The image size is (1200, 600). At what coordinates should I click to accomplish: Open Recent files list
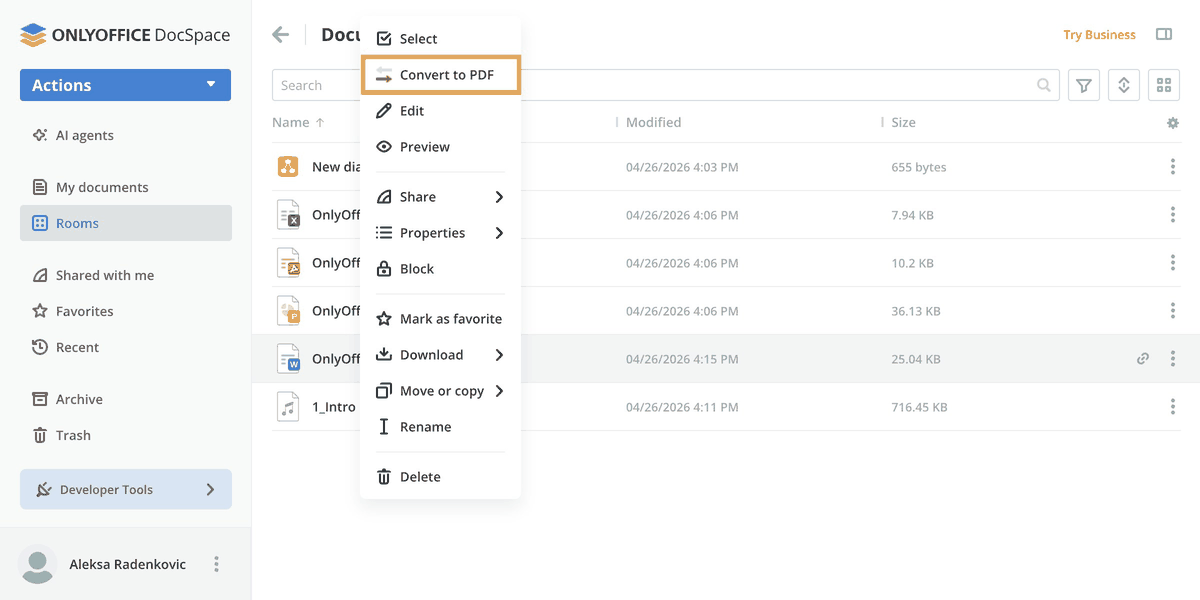[x=66, y=347]
